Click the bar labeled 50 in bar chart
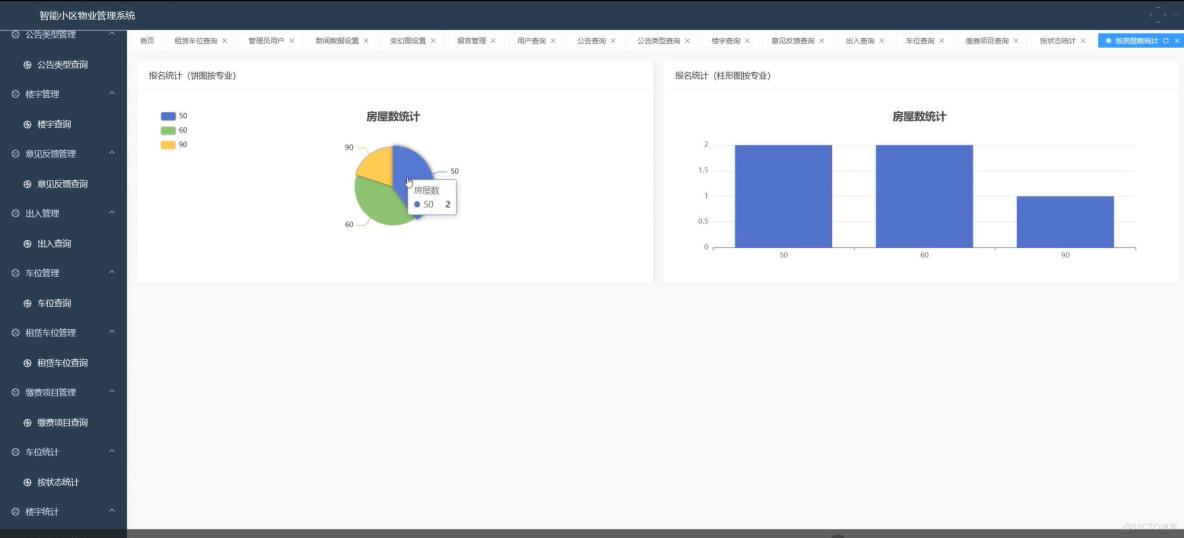This screenshot has width=1184, height=538. tap(783, 196)
